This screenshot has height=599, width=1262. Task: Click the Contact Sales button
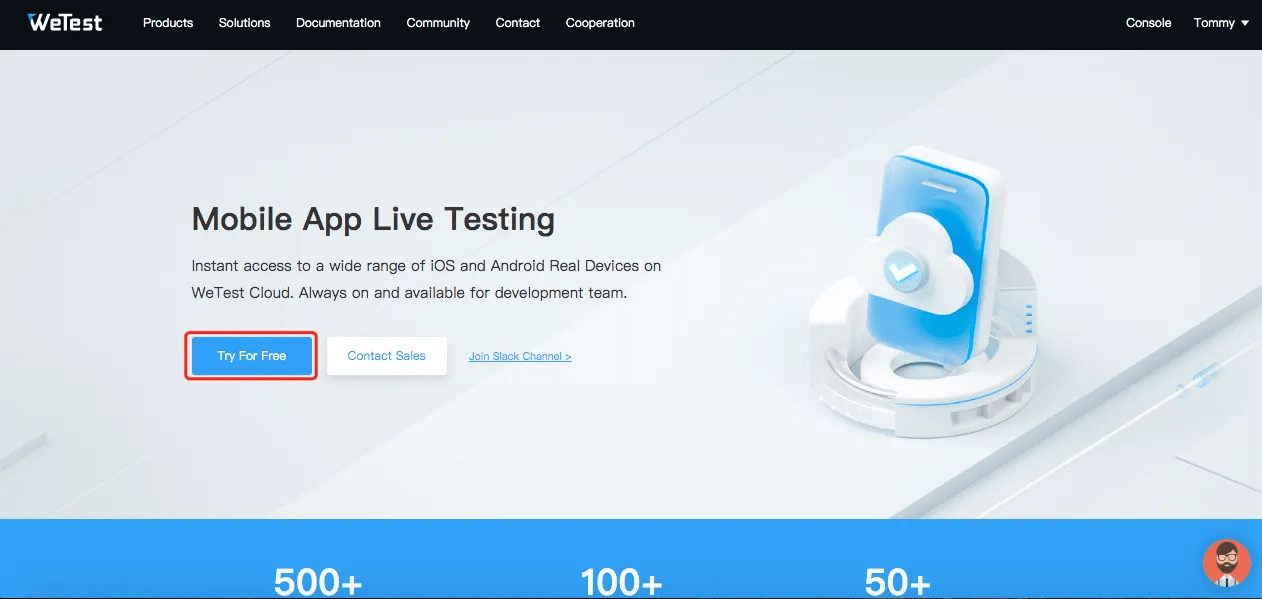point(386,356)
